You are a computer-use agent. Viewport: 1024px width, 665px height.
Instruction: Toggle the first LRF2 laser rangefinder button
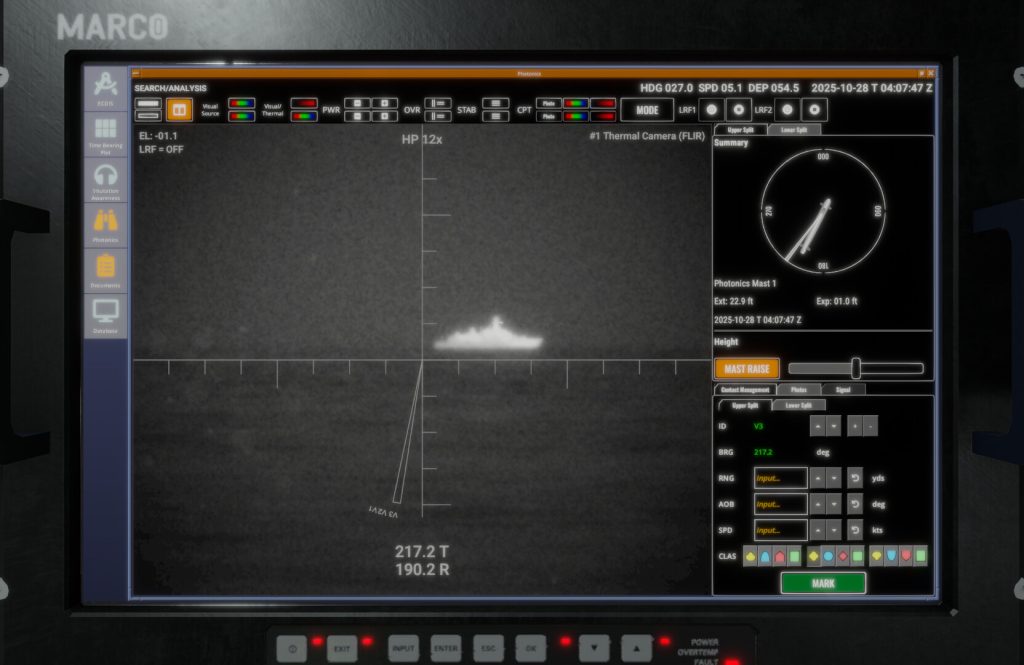[787, 109]
